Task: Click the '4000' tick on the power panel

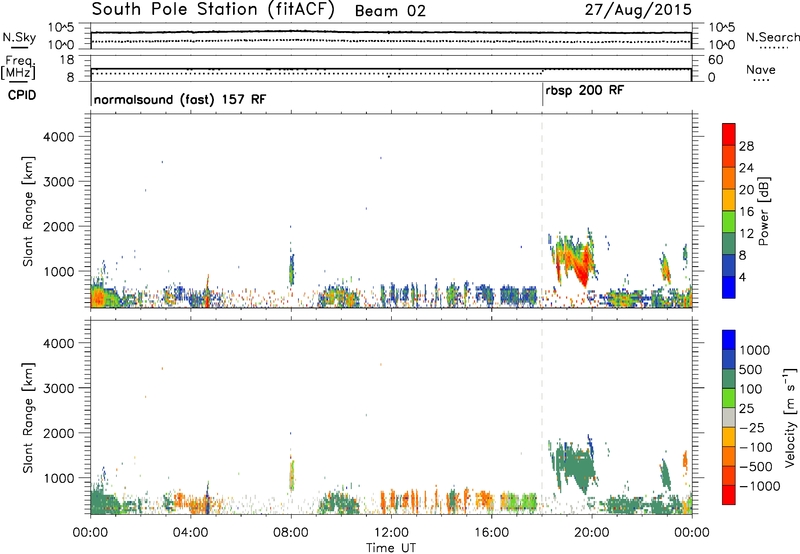Action: 59,137
